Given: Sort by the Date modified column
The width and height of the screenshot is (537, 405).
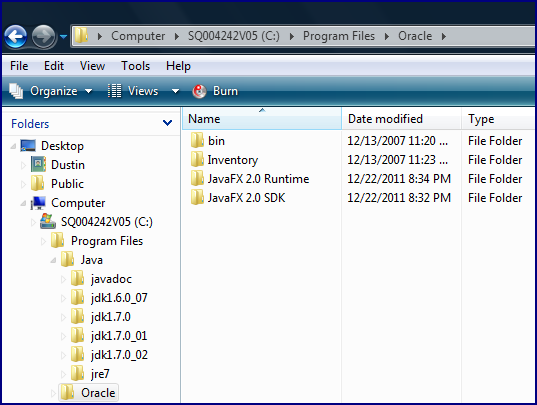Looking at the screenshot, I should point(402,119).
